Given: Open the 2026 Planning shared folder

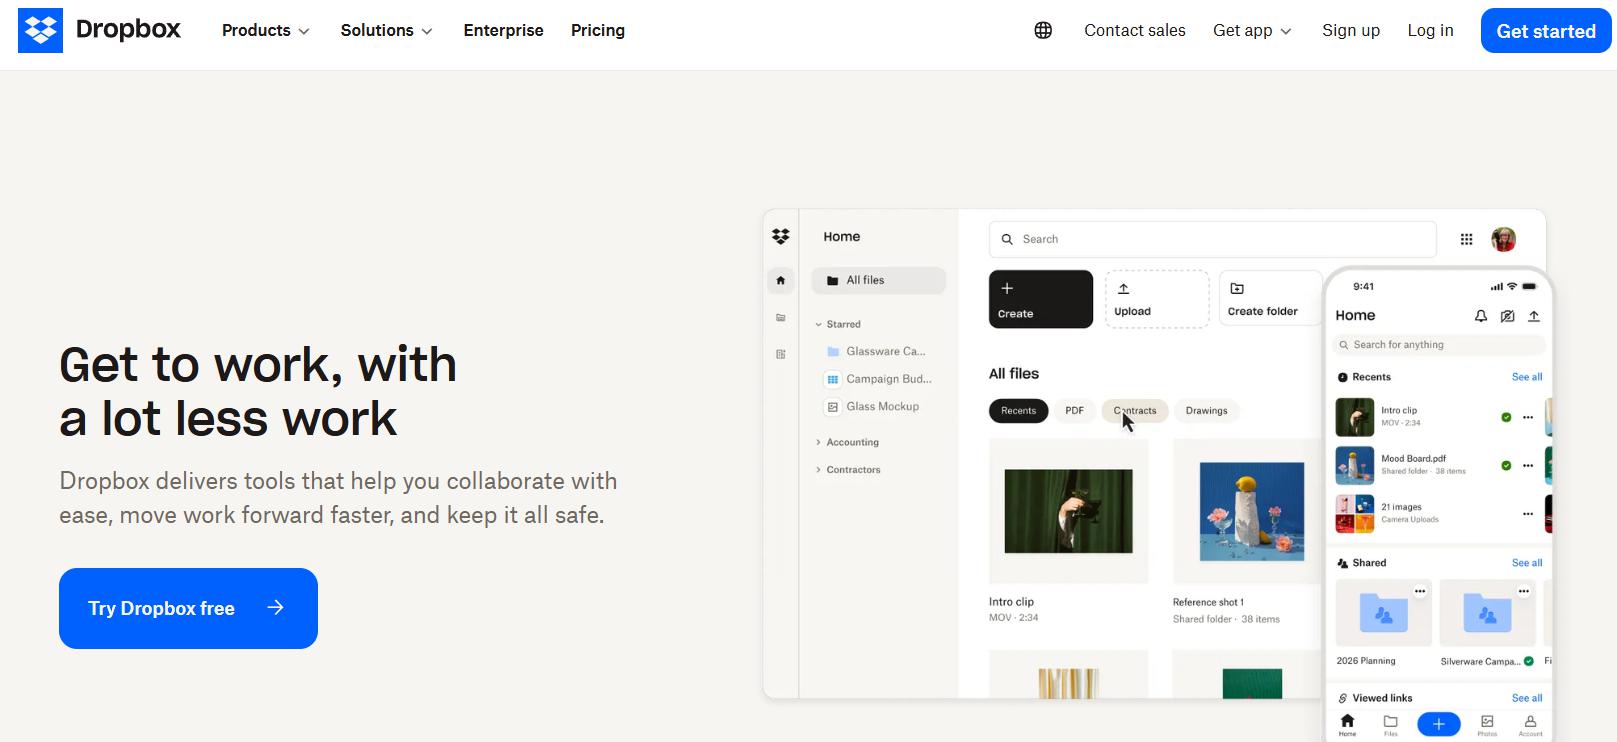Looking at the screenshot, I should click(x=1384, y=612).
